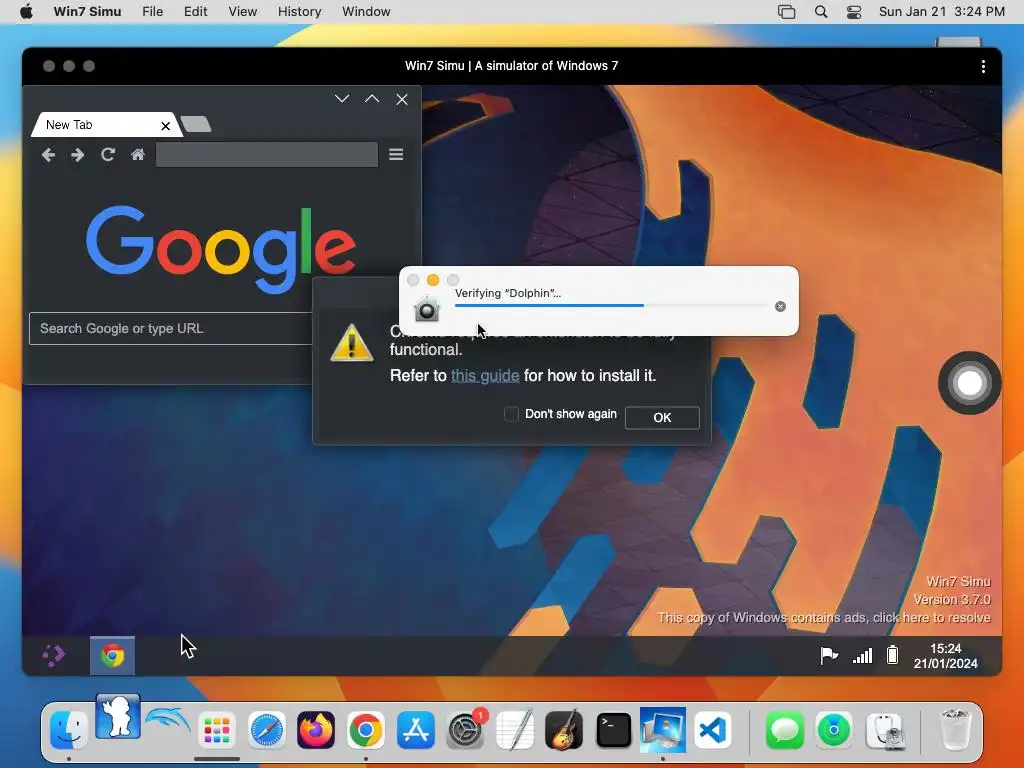This screenshot has height=768, width=1024.
Task: Click the floating circular assist button
Action: click(969, 383)
